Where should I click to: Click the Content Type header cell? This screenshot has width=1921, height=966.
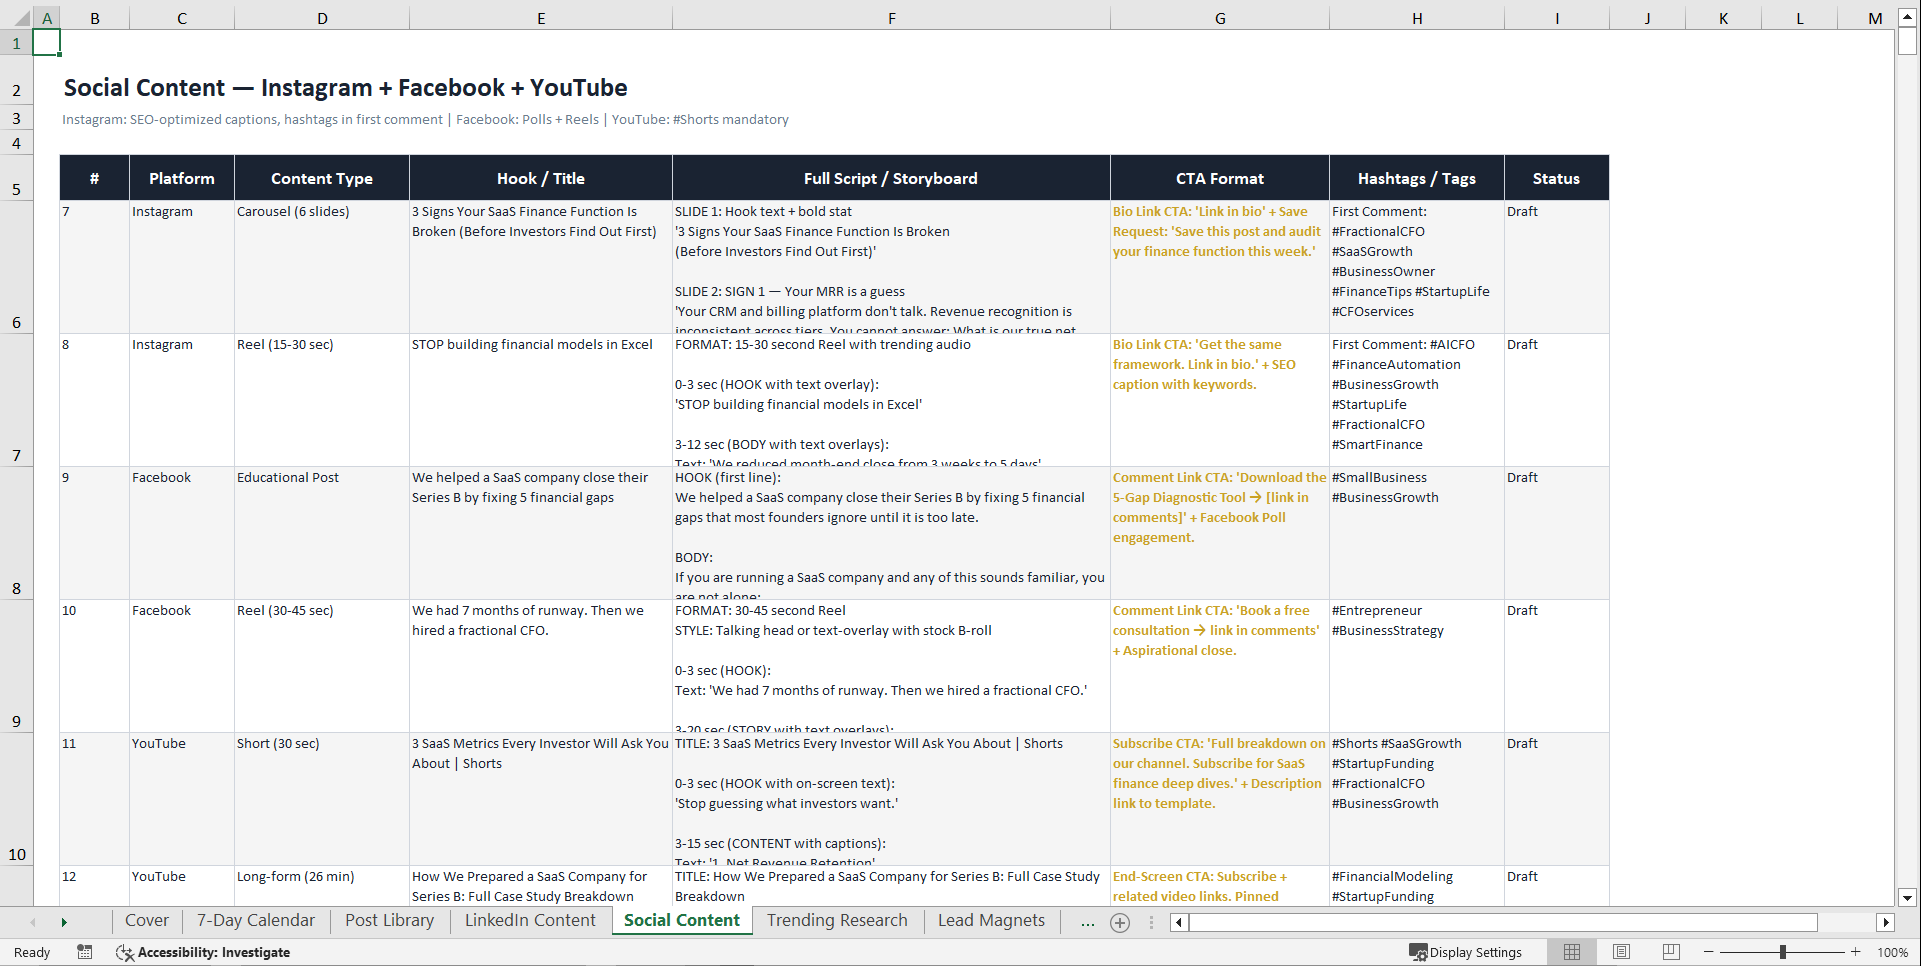coord(322,178)
